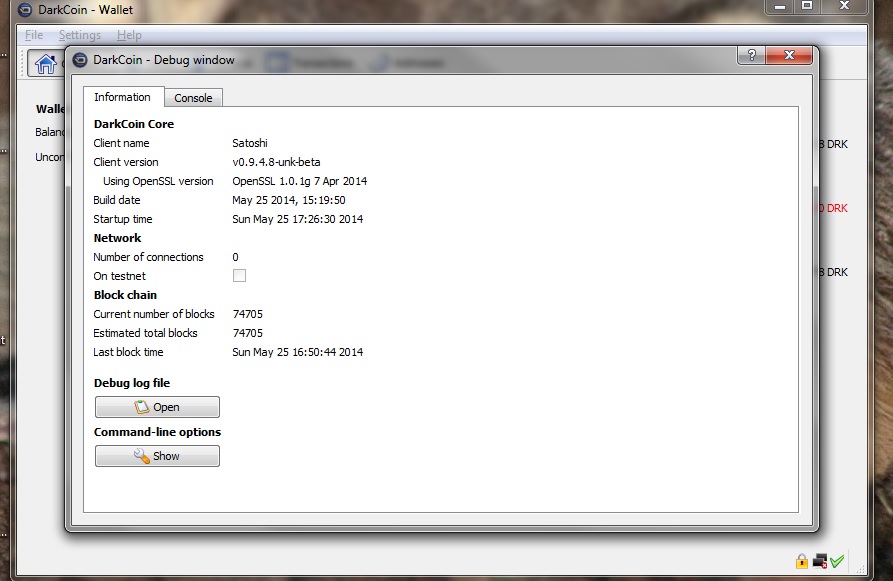Screen dimensions: 893x581
Task: Click the wallet lock status icon
Action: click(x=802, y=562)
